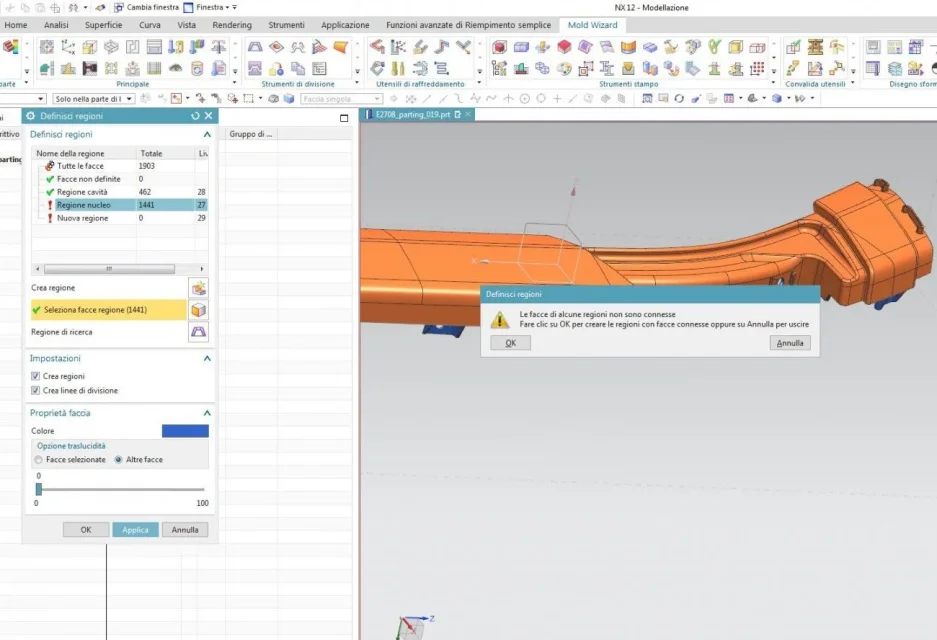Click the Seleziona facce regione cube icon
This screenshot has width=937, height=640.
tap(198, 310)
